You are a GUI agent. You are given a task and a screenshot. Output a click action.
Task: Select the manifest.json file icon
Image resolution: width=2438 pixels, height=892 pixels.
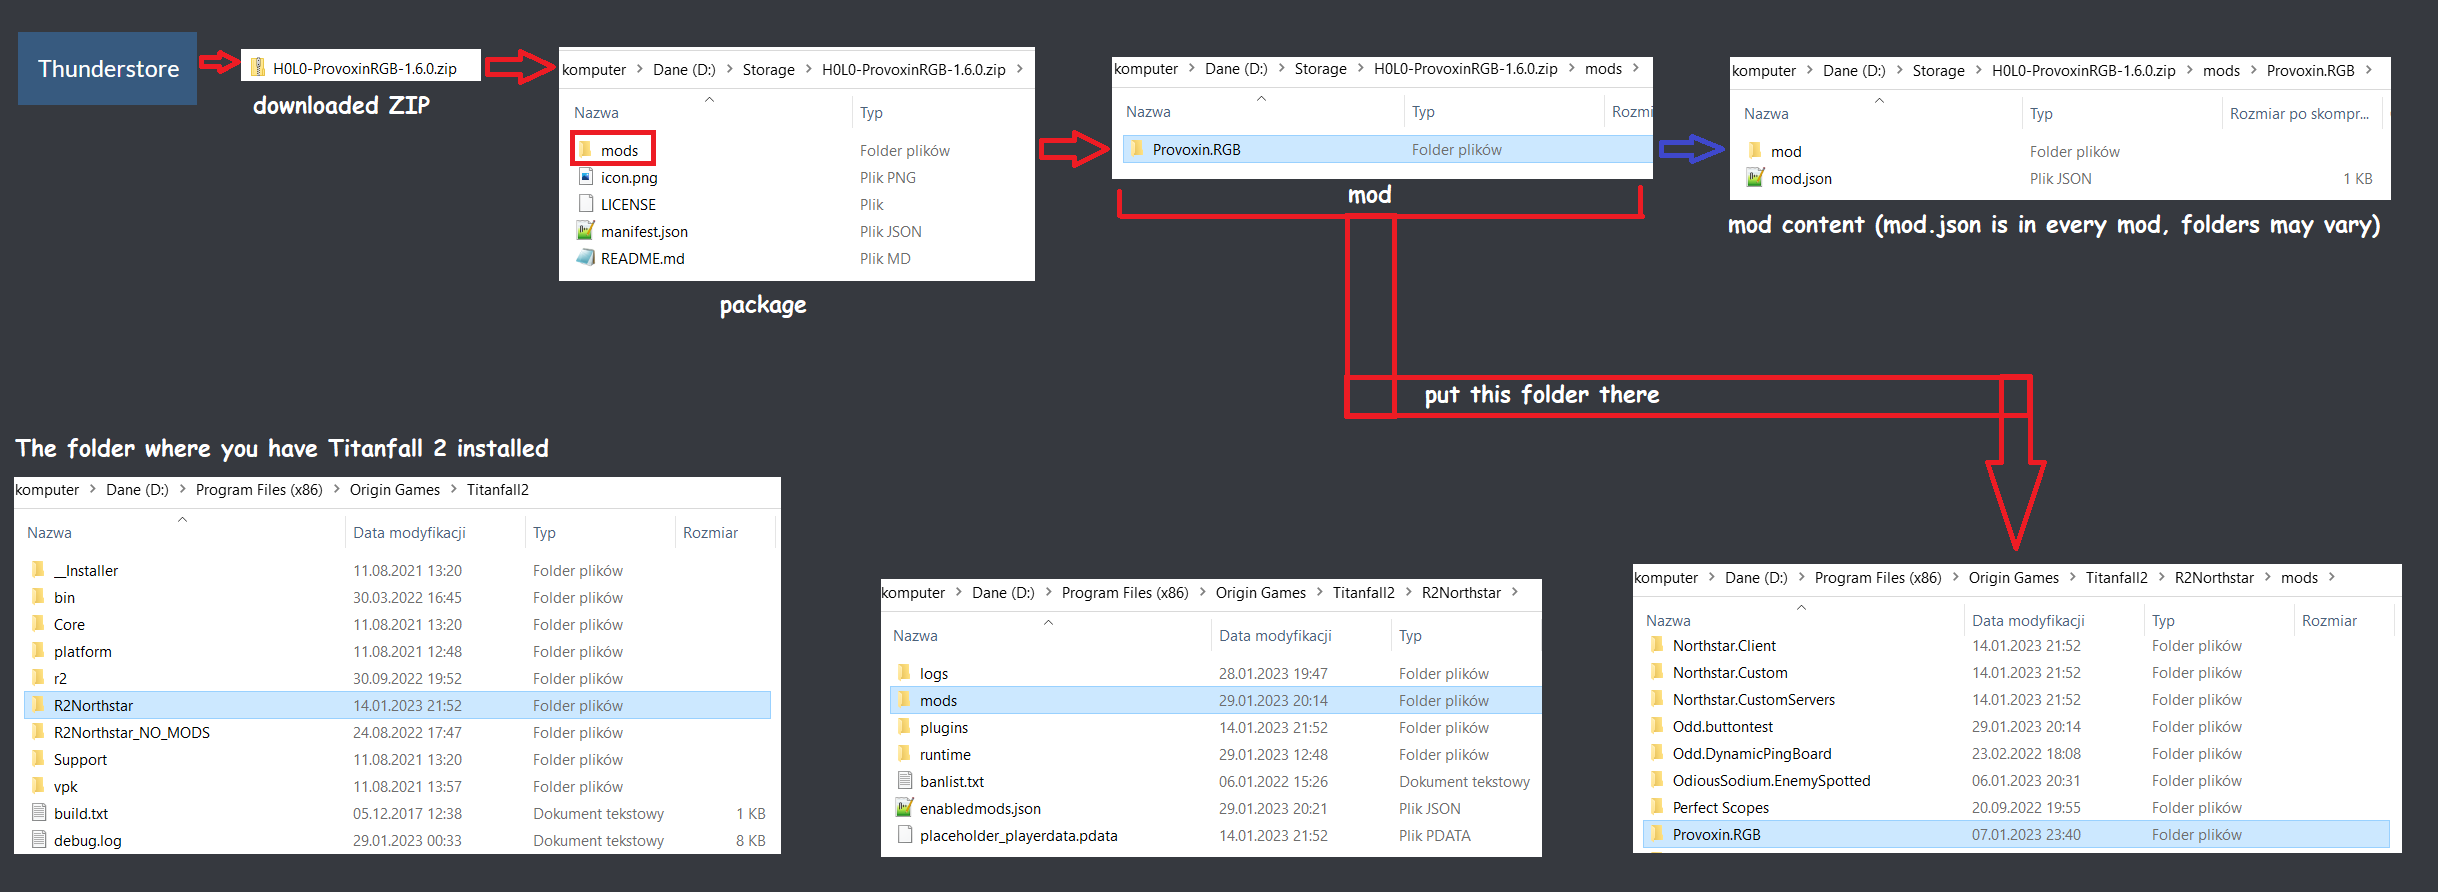pyautogui.click(x=586, y=230)
